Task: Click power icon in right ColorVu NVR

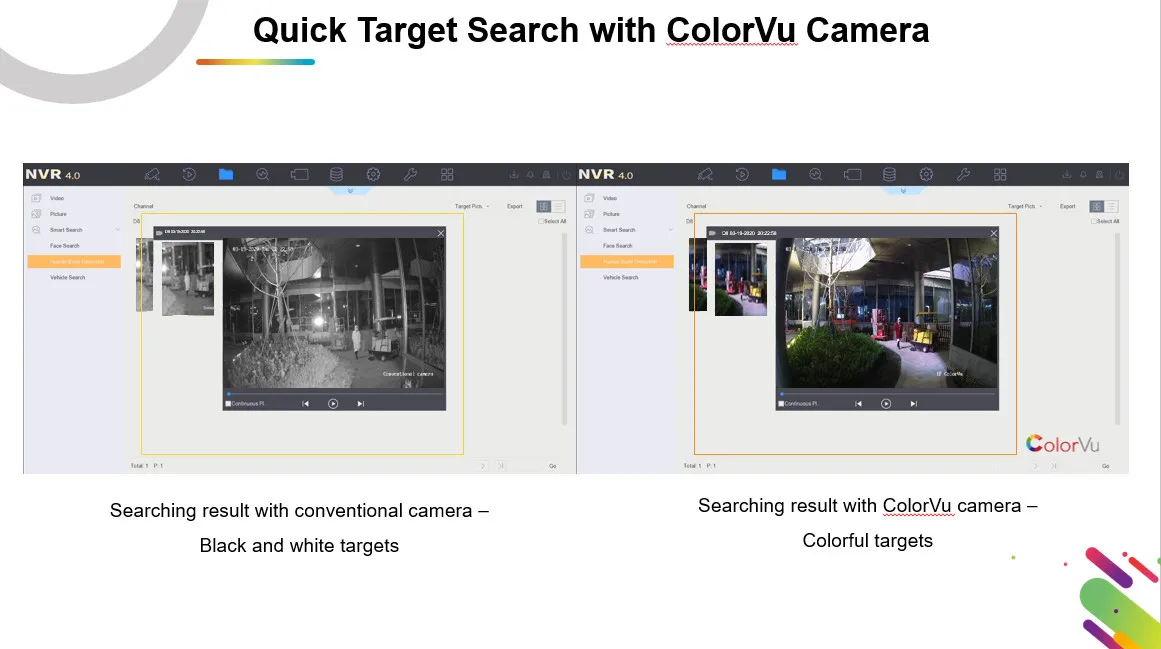Action: [x=1120, y=175]
